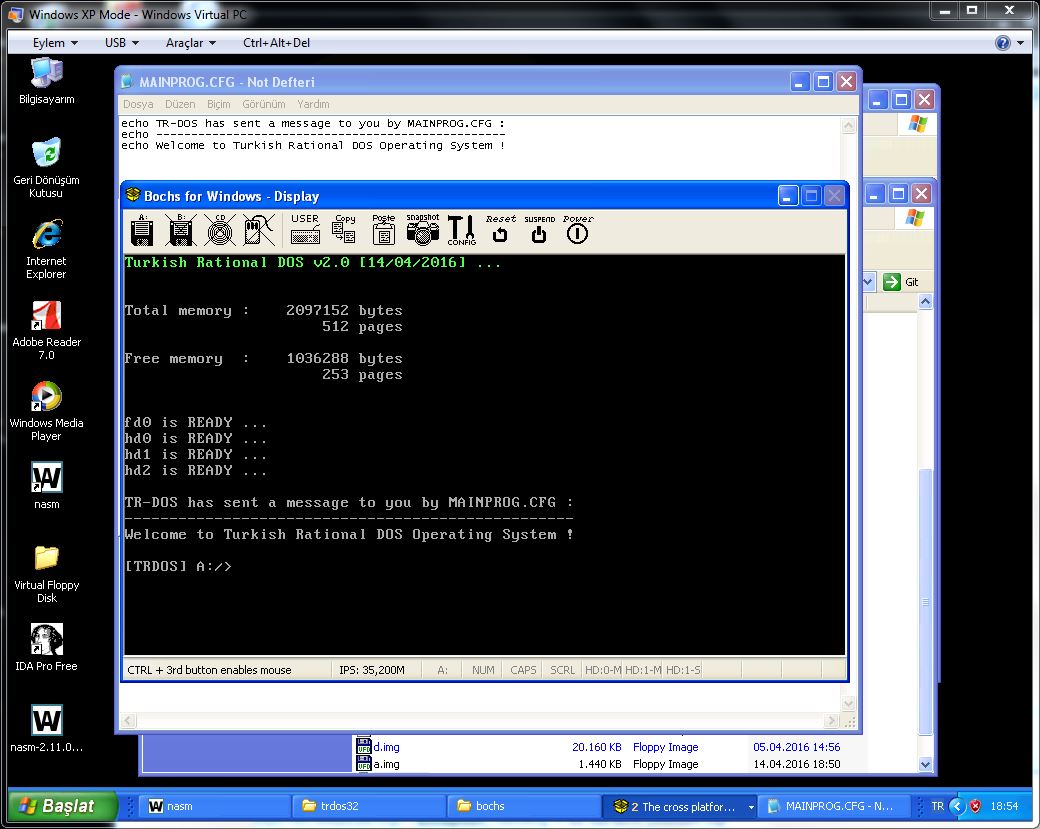
Task: Click scroll left arrow in Notepad
Action: (x=129, y=721)
